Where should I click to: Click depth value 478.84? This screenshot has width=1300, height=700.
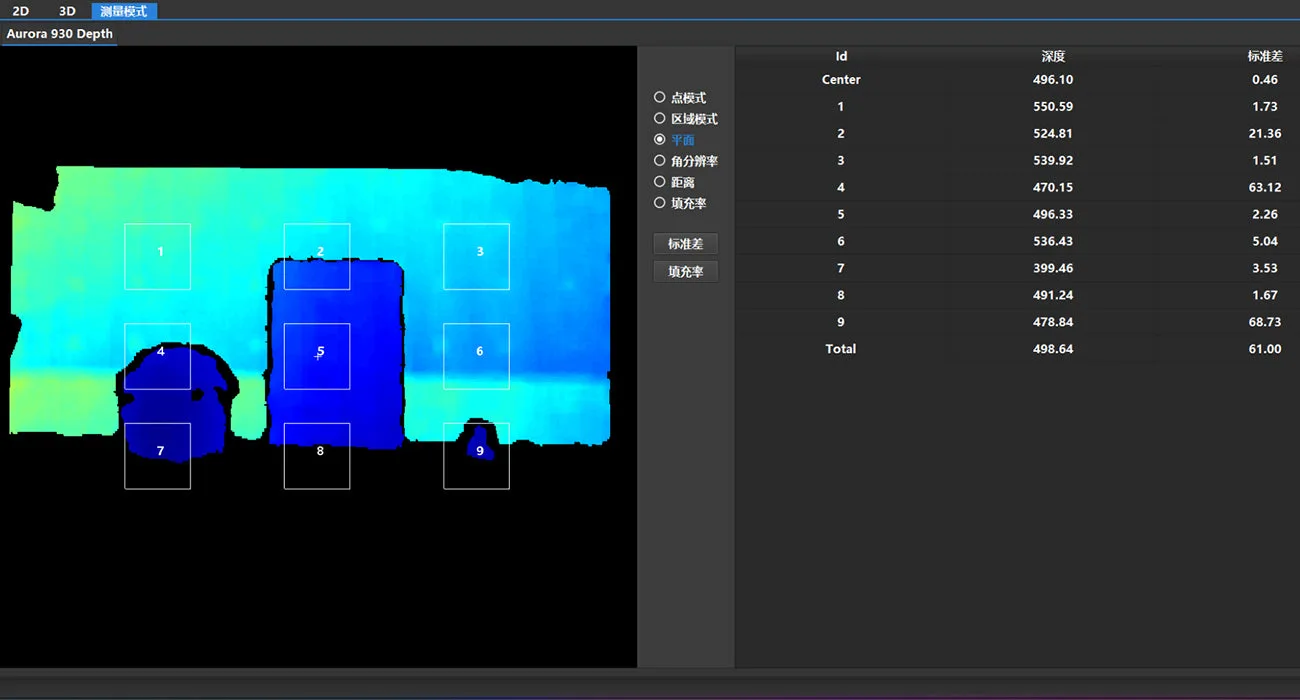pos(1053,323)
